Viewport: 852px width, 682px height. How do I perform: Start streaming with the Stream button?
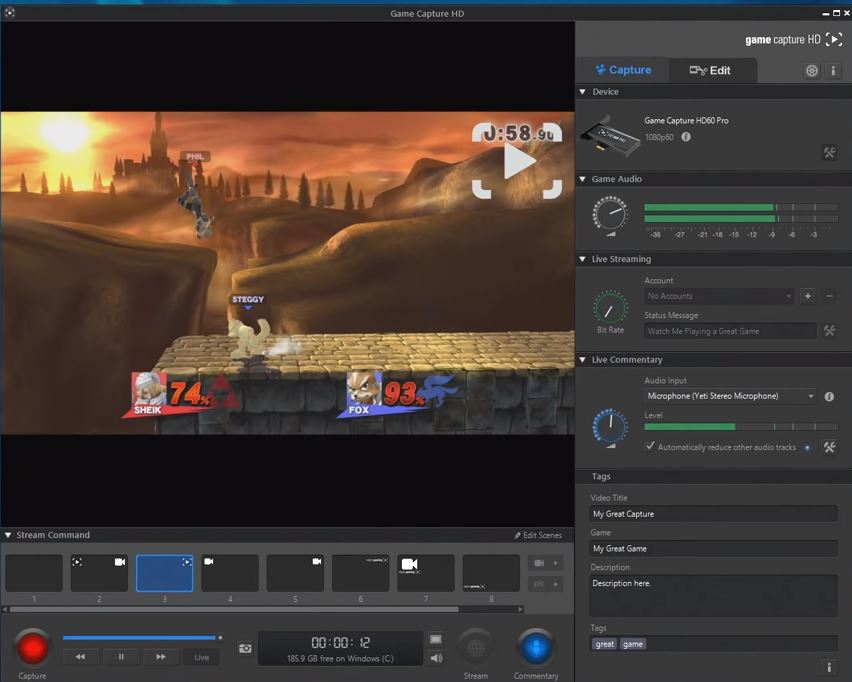(476, 648)
